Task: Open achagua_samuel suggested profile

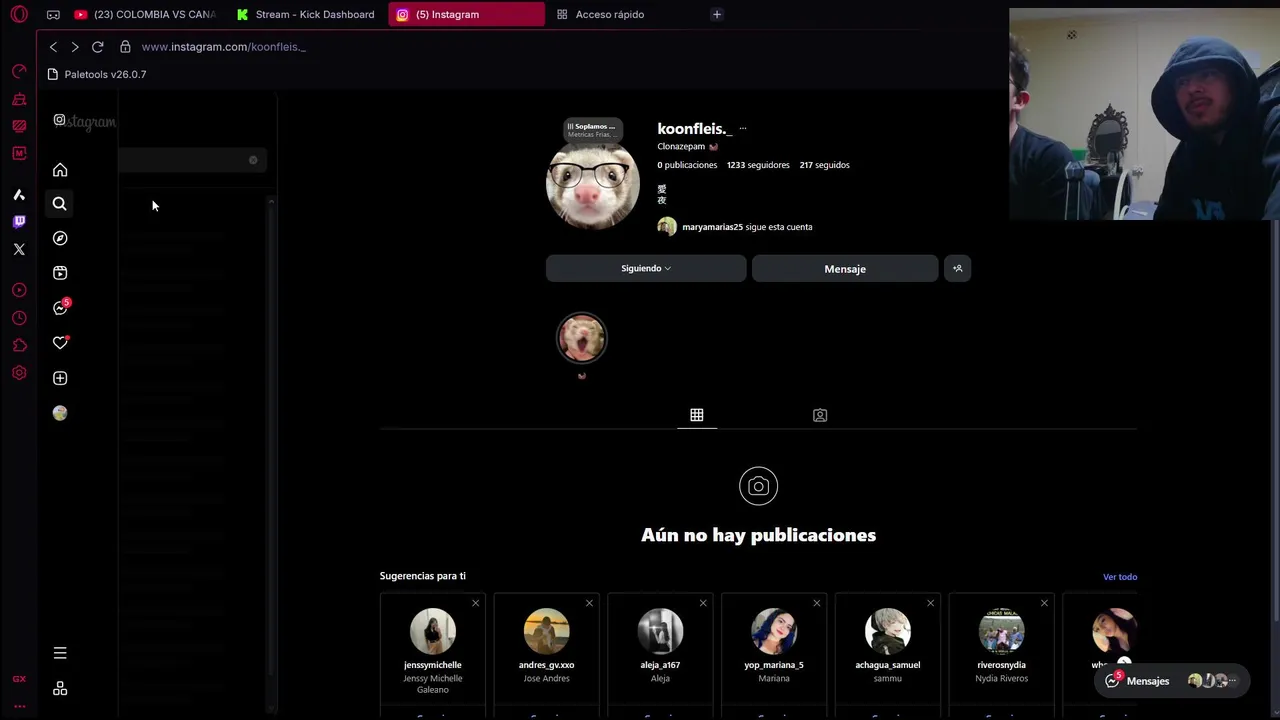Action: [x=888, y=665]
